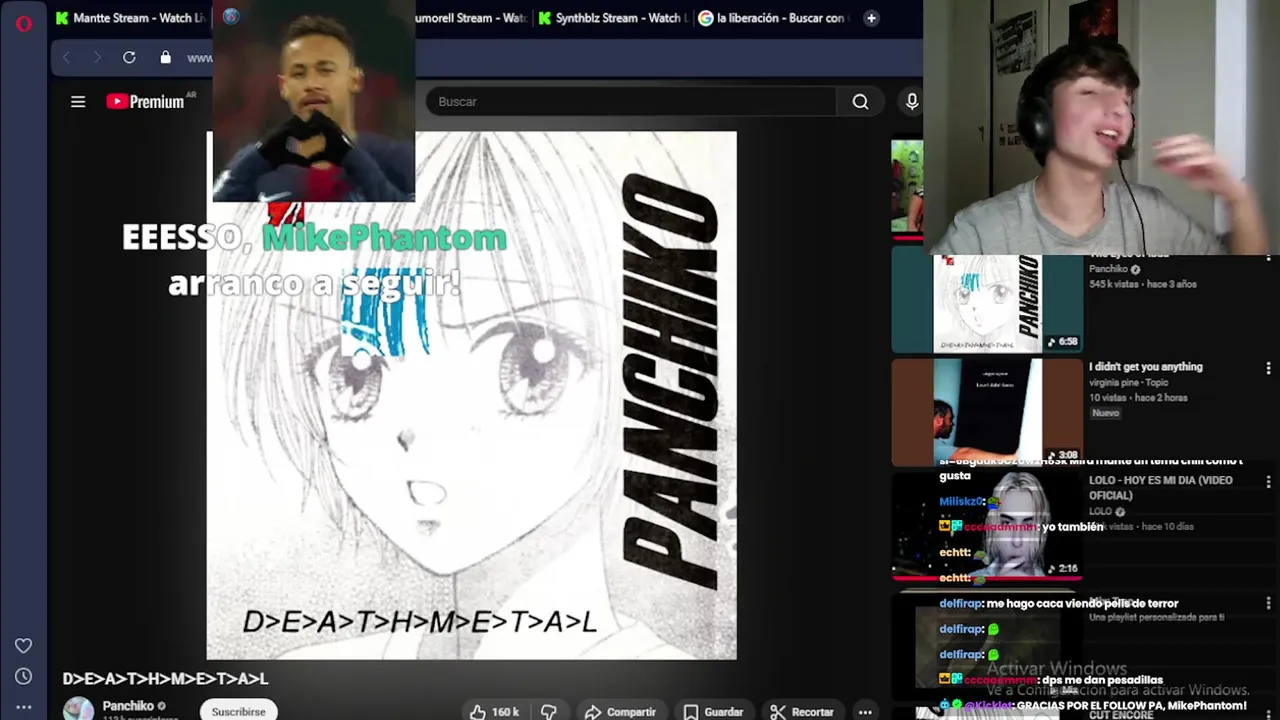Image resolution: width=1280 pixels, height=720 pixels.
Task: Go to YouTube Premium home logo
Action: click(146, 101)
